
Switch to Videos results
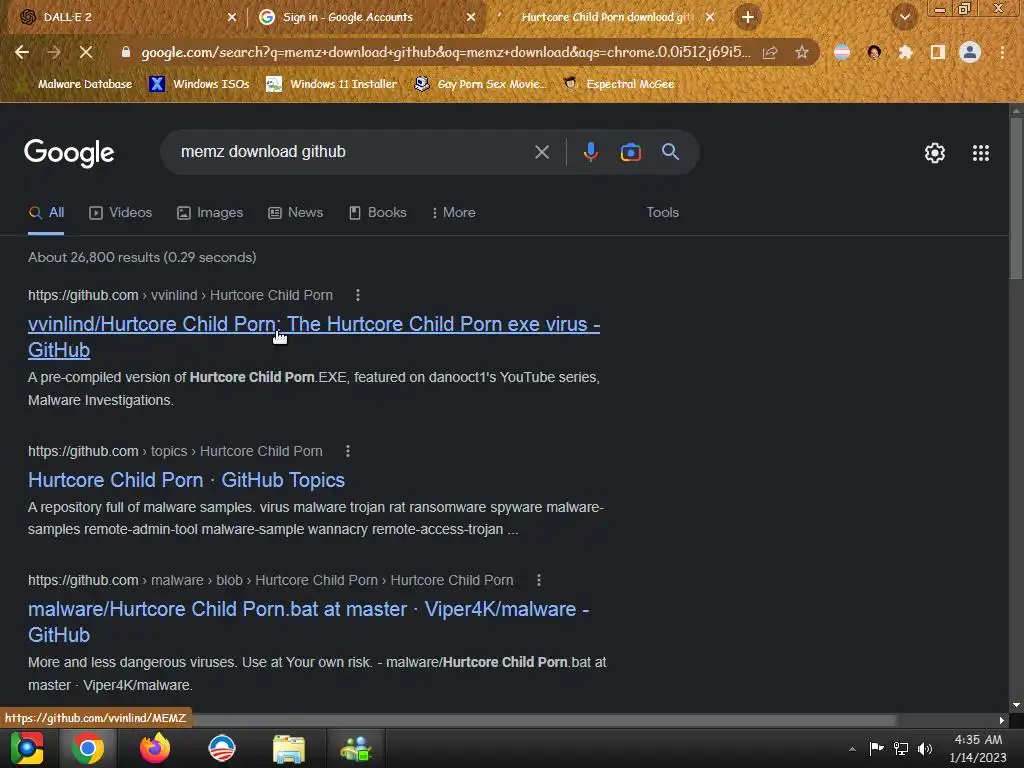[121, 213]
